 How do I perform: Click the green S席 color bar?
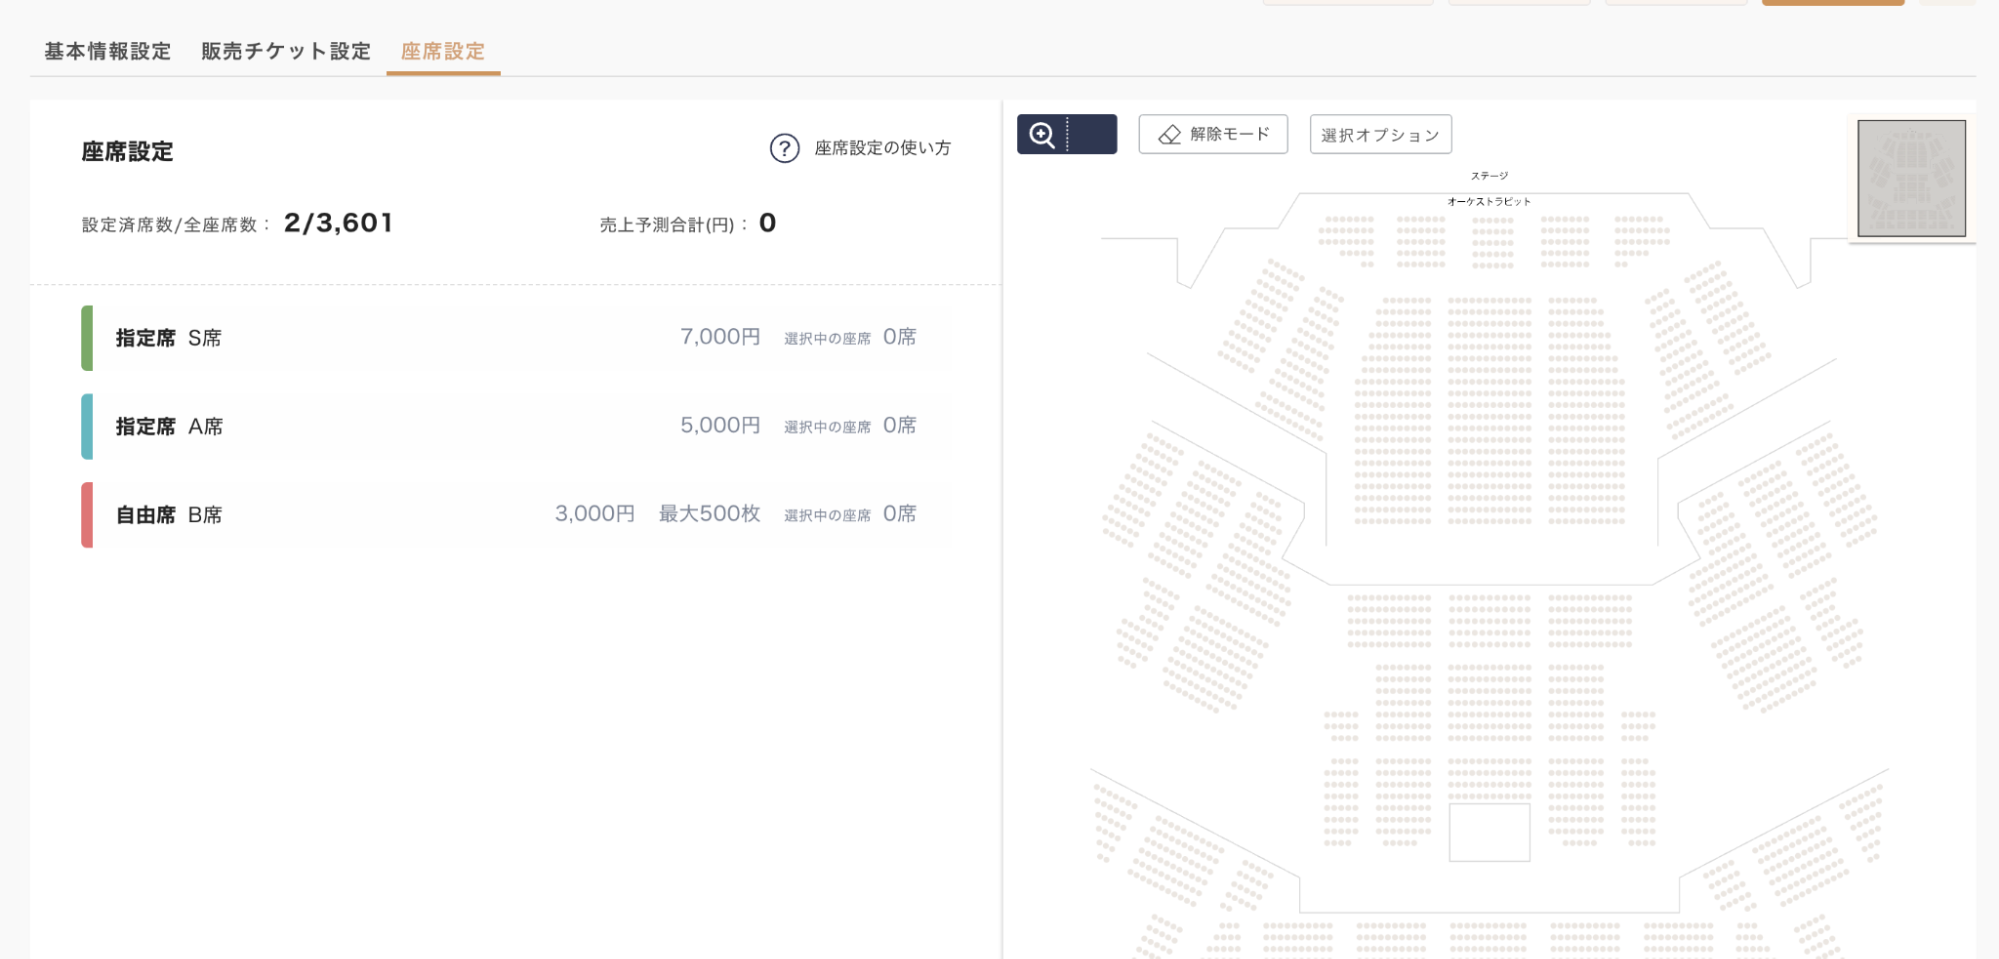pyautogui.click(x=87, y=338)
